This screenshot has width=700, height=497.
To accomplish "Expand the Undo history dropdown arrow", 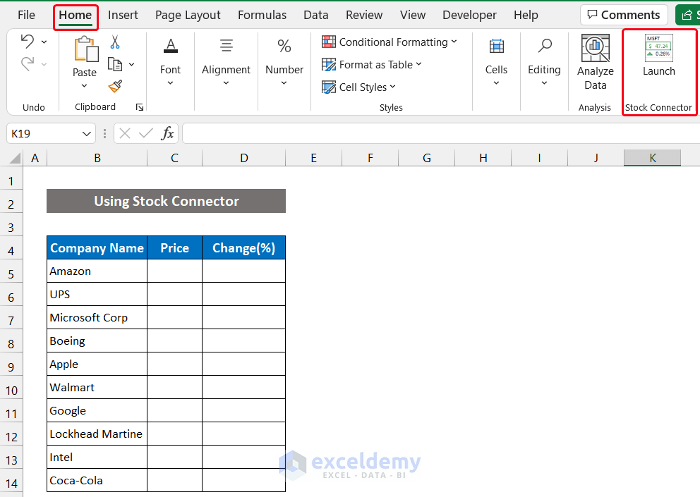I will pos(44,42).
